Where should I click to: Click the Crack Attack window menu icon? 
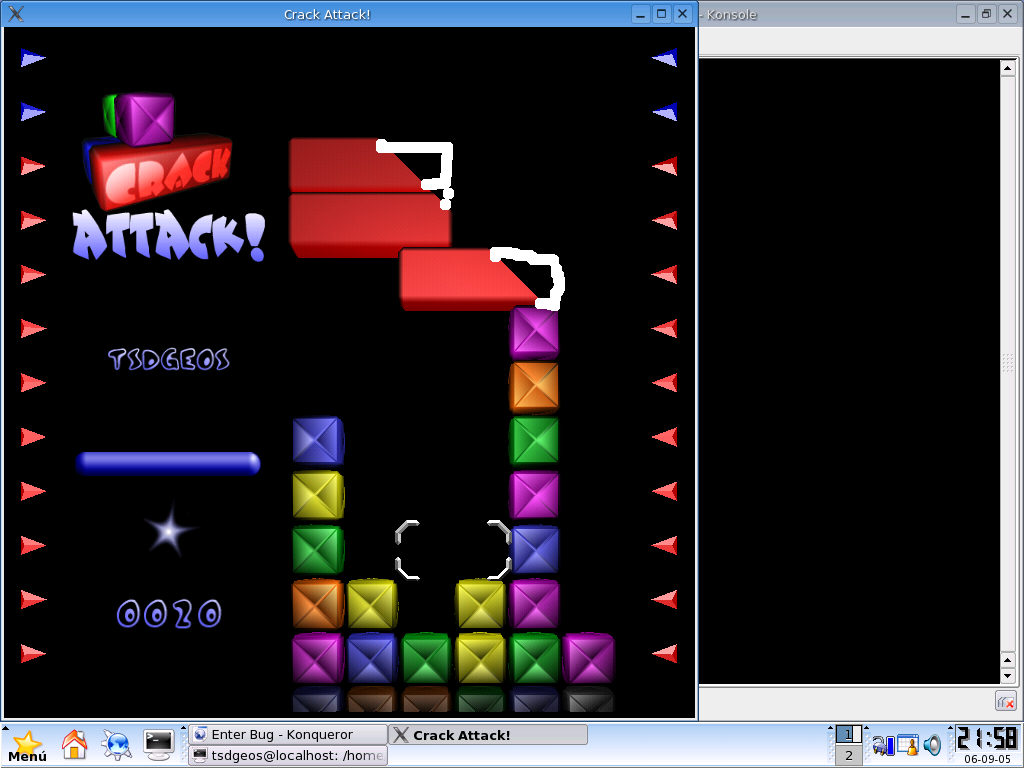16,14
